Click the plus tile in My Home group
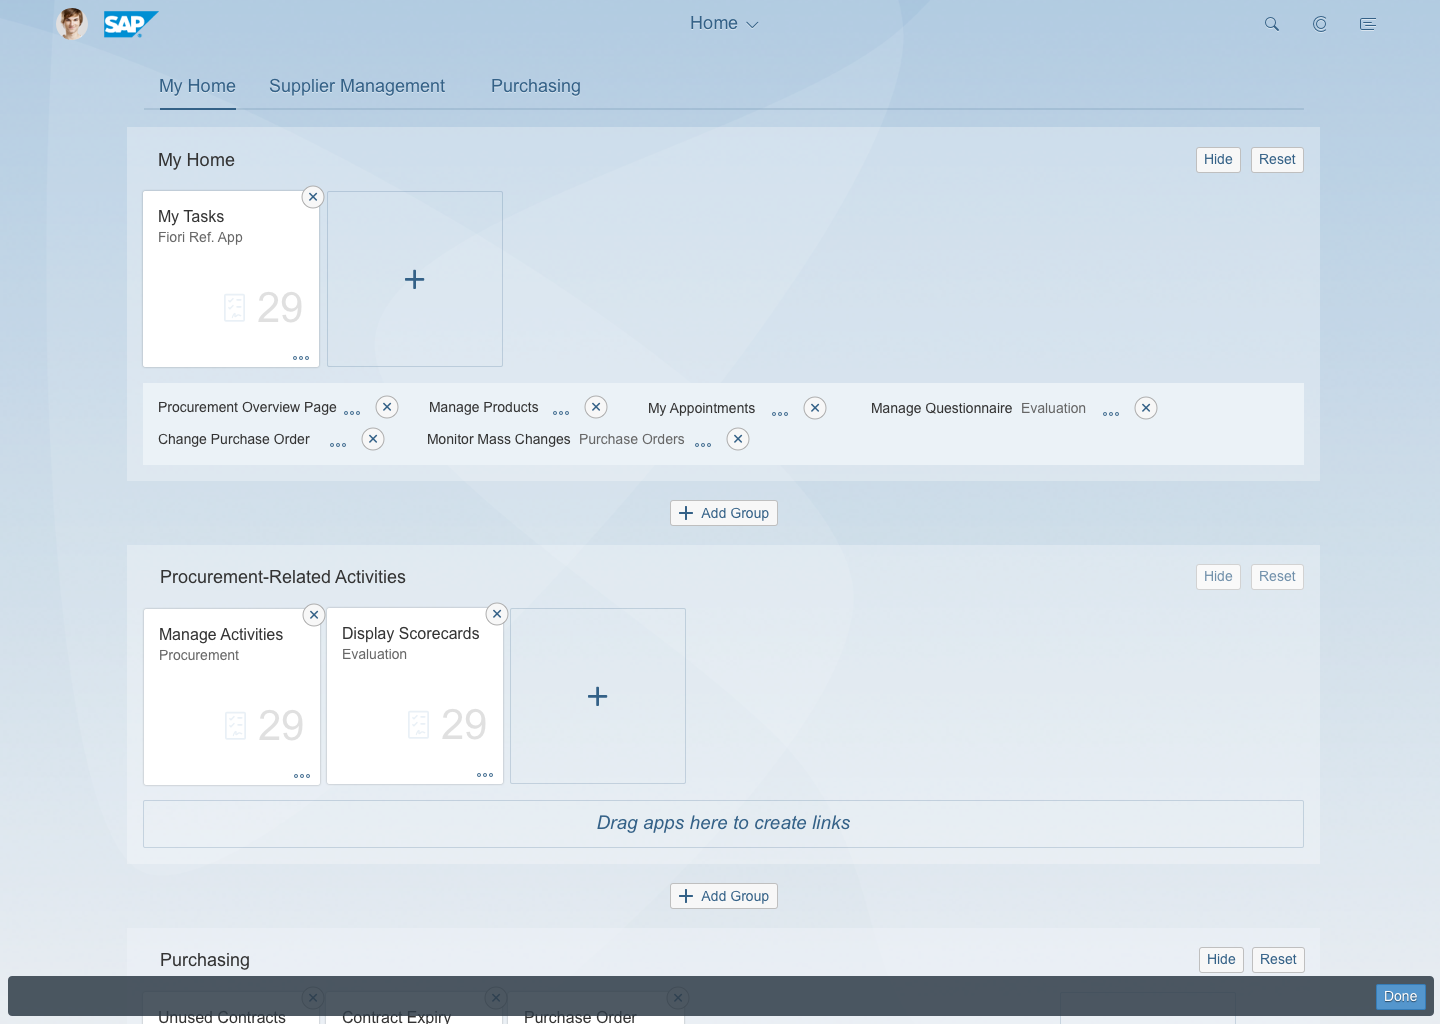 414,279
